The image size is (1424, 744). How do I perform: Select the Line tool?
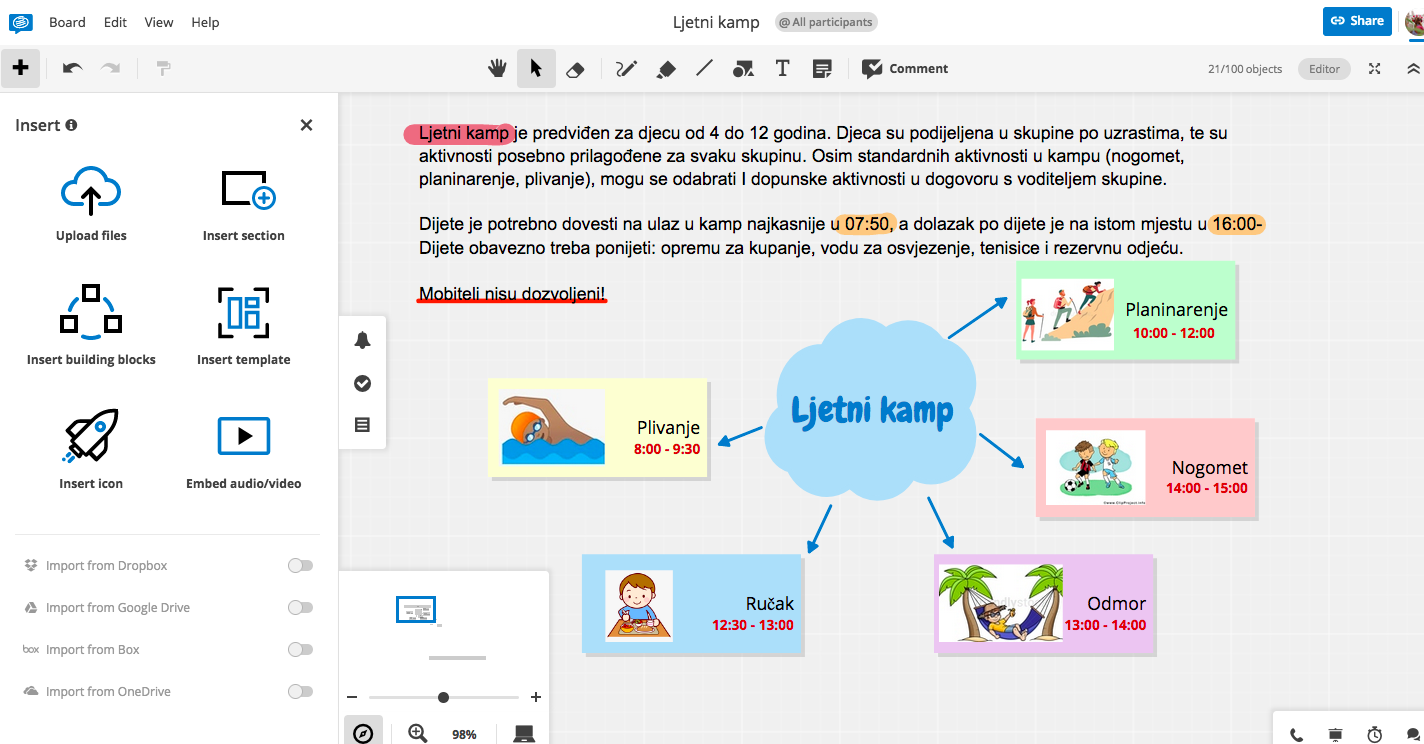pos(705,68)
